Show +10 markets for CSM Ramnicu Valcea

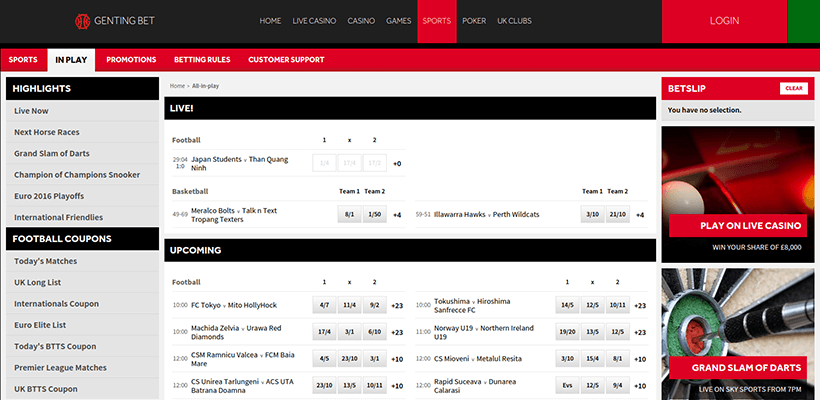(397, 359)
